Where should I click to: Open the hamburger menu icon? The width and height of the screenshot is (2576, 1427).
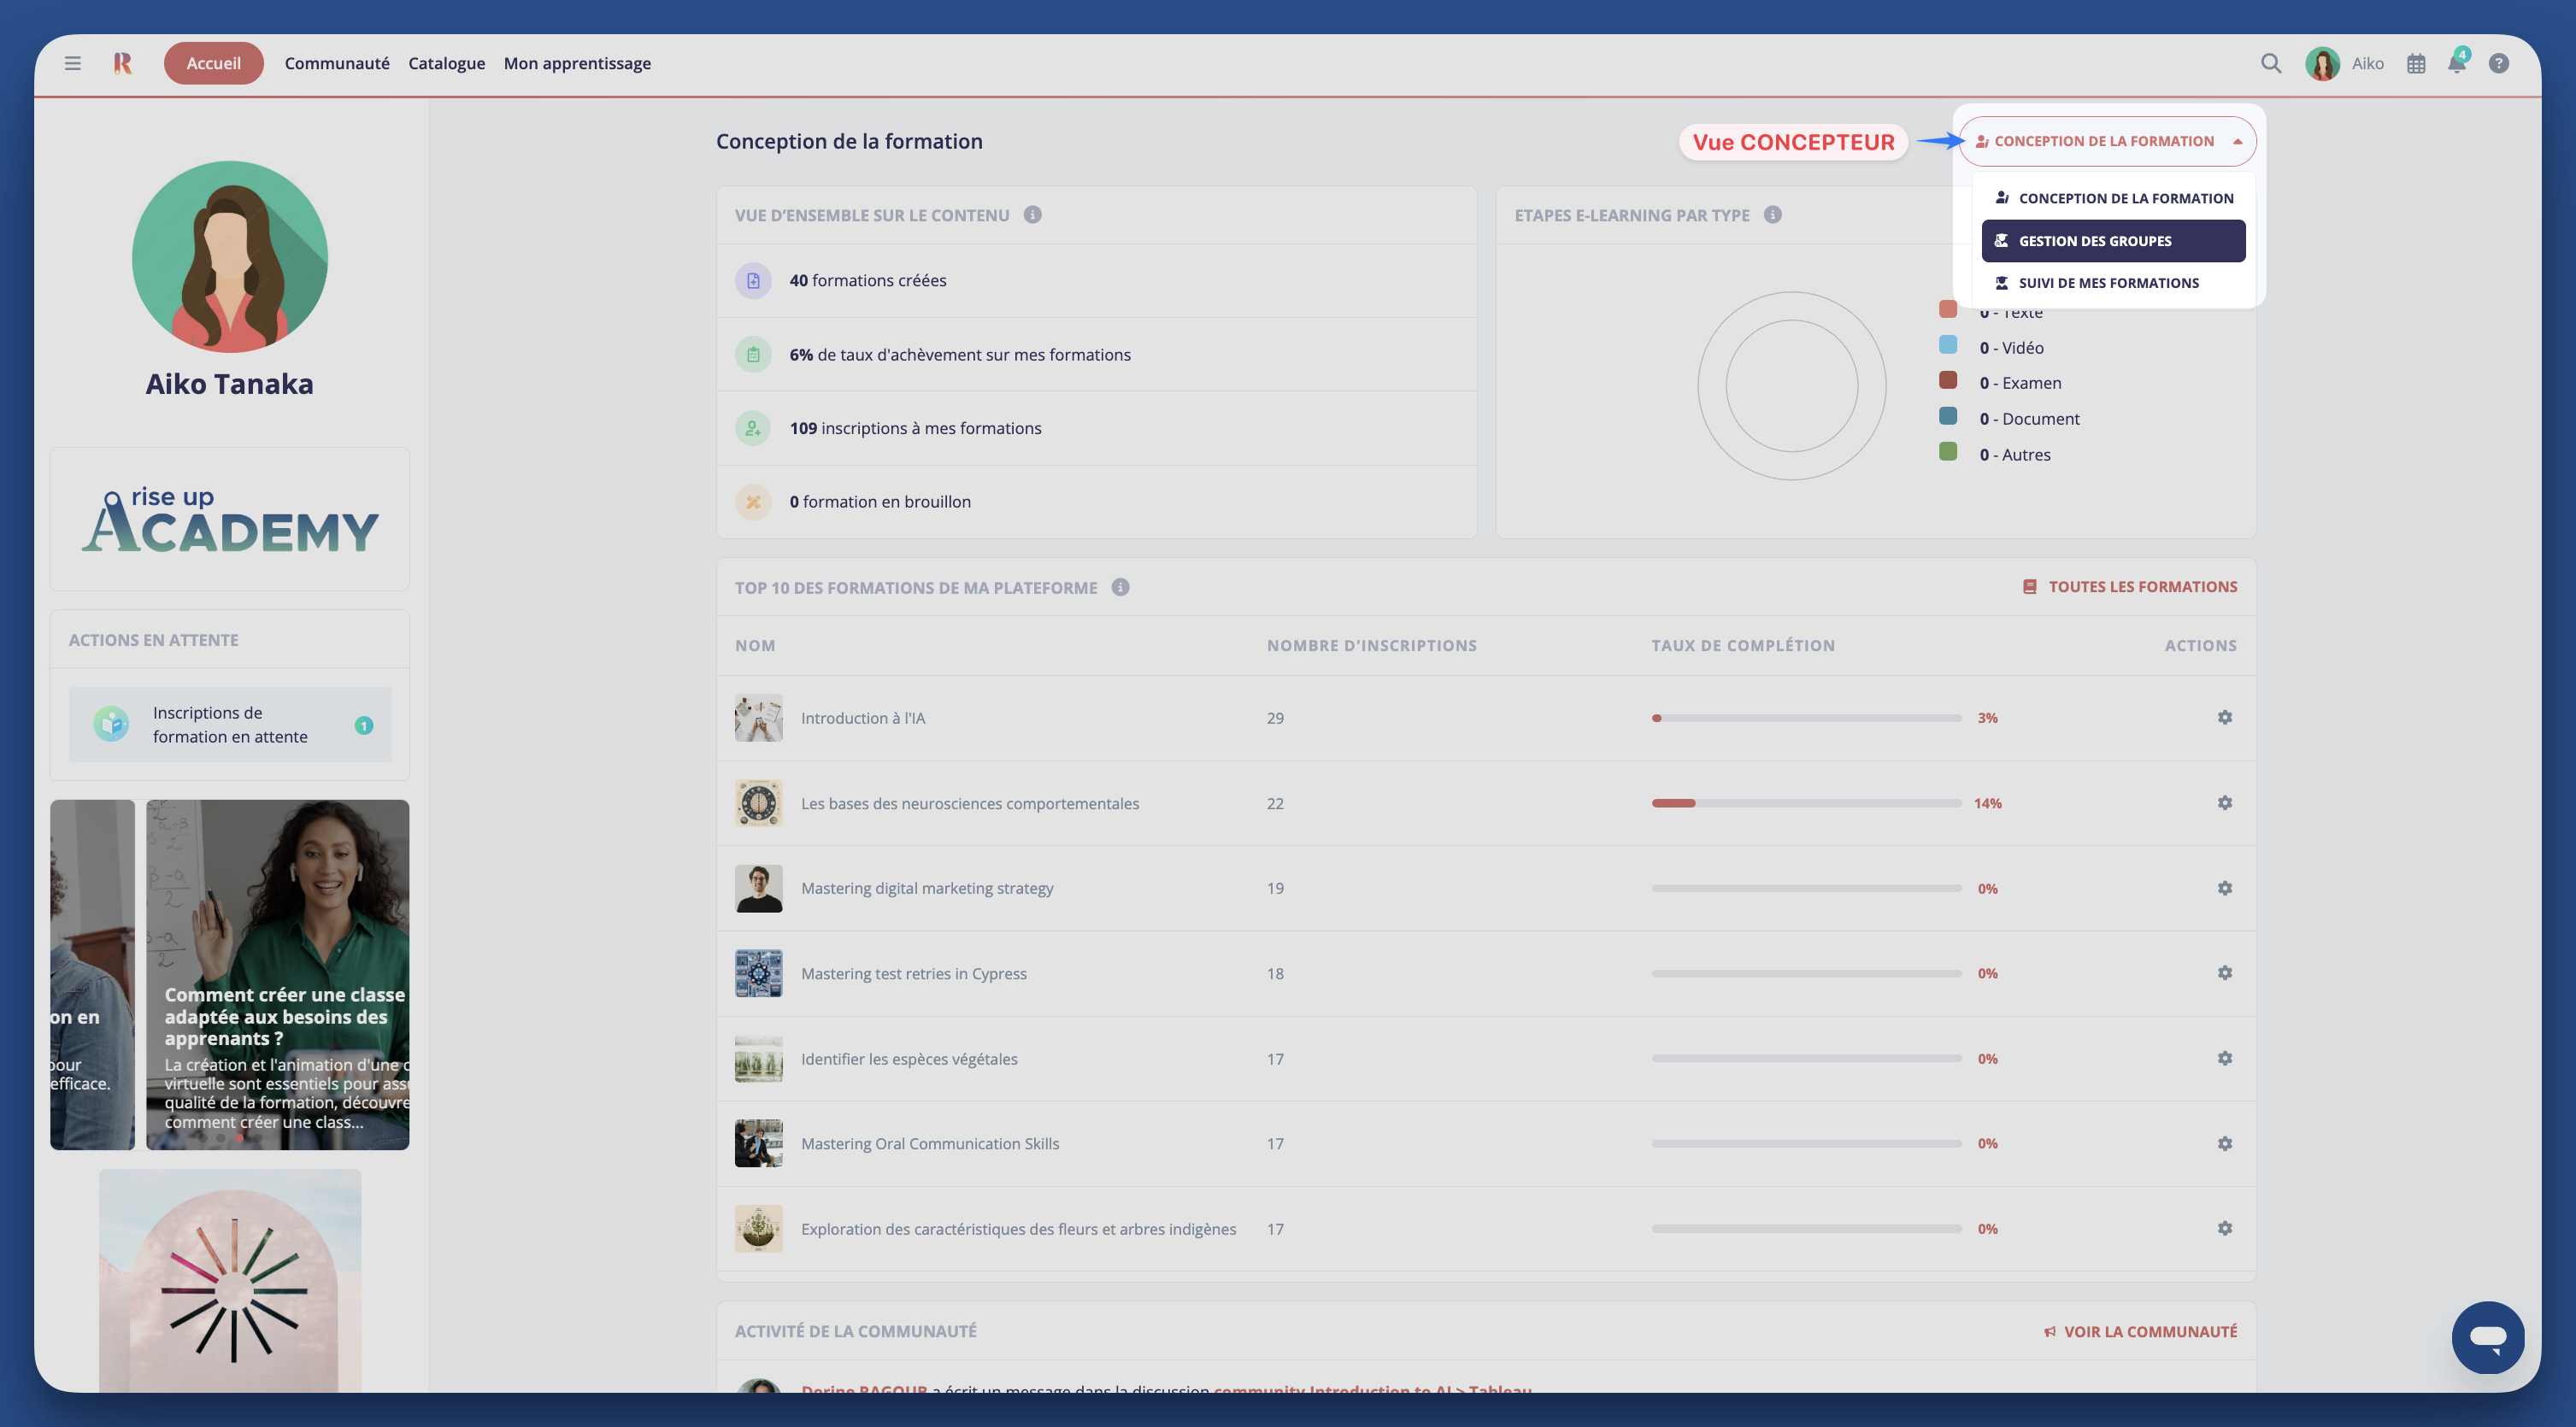coord(73,63)
